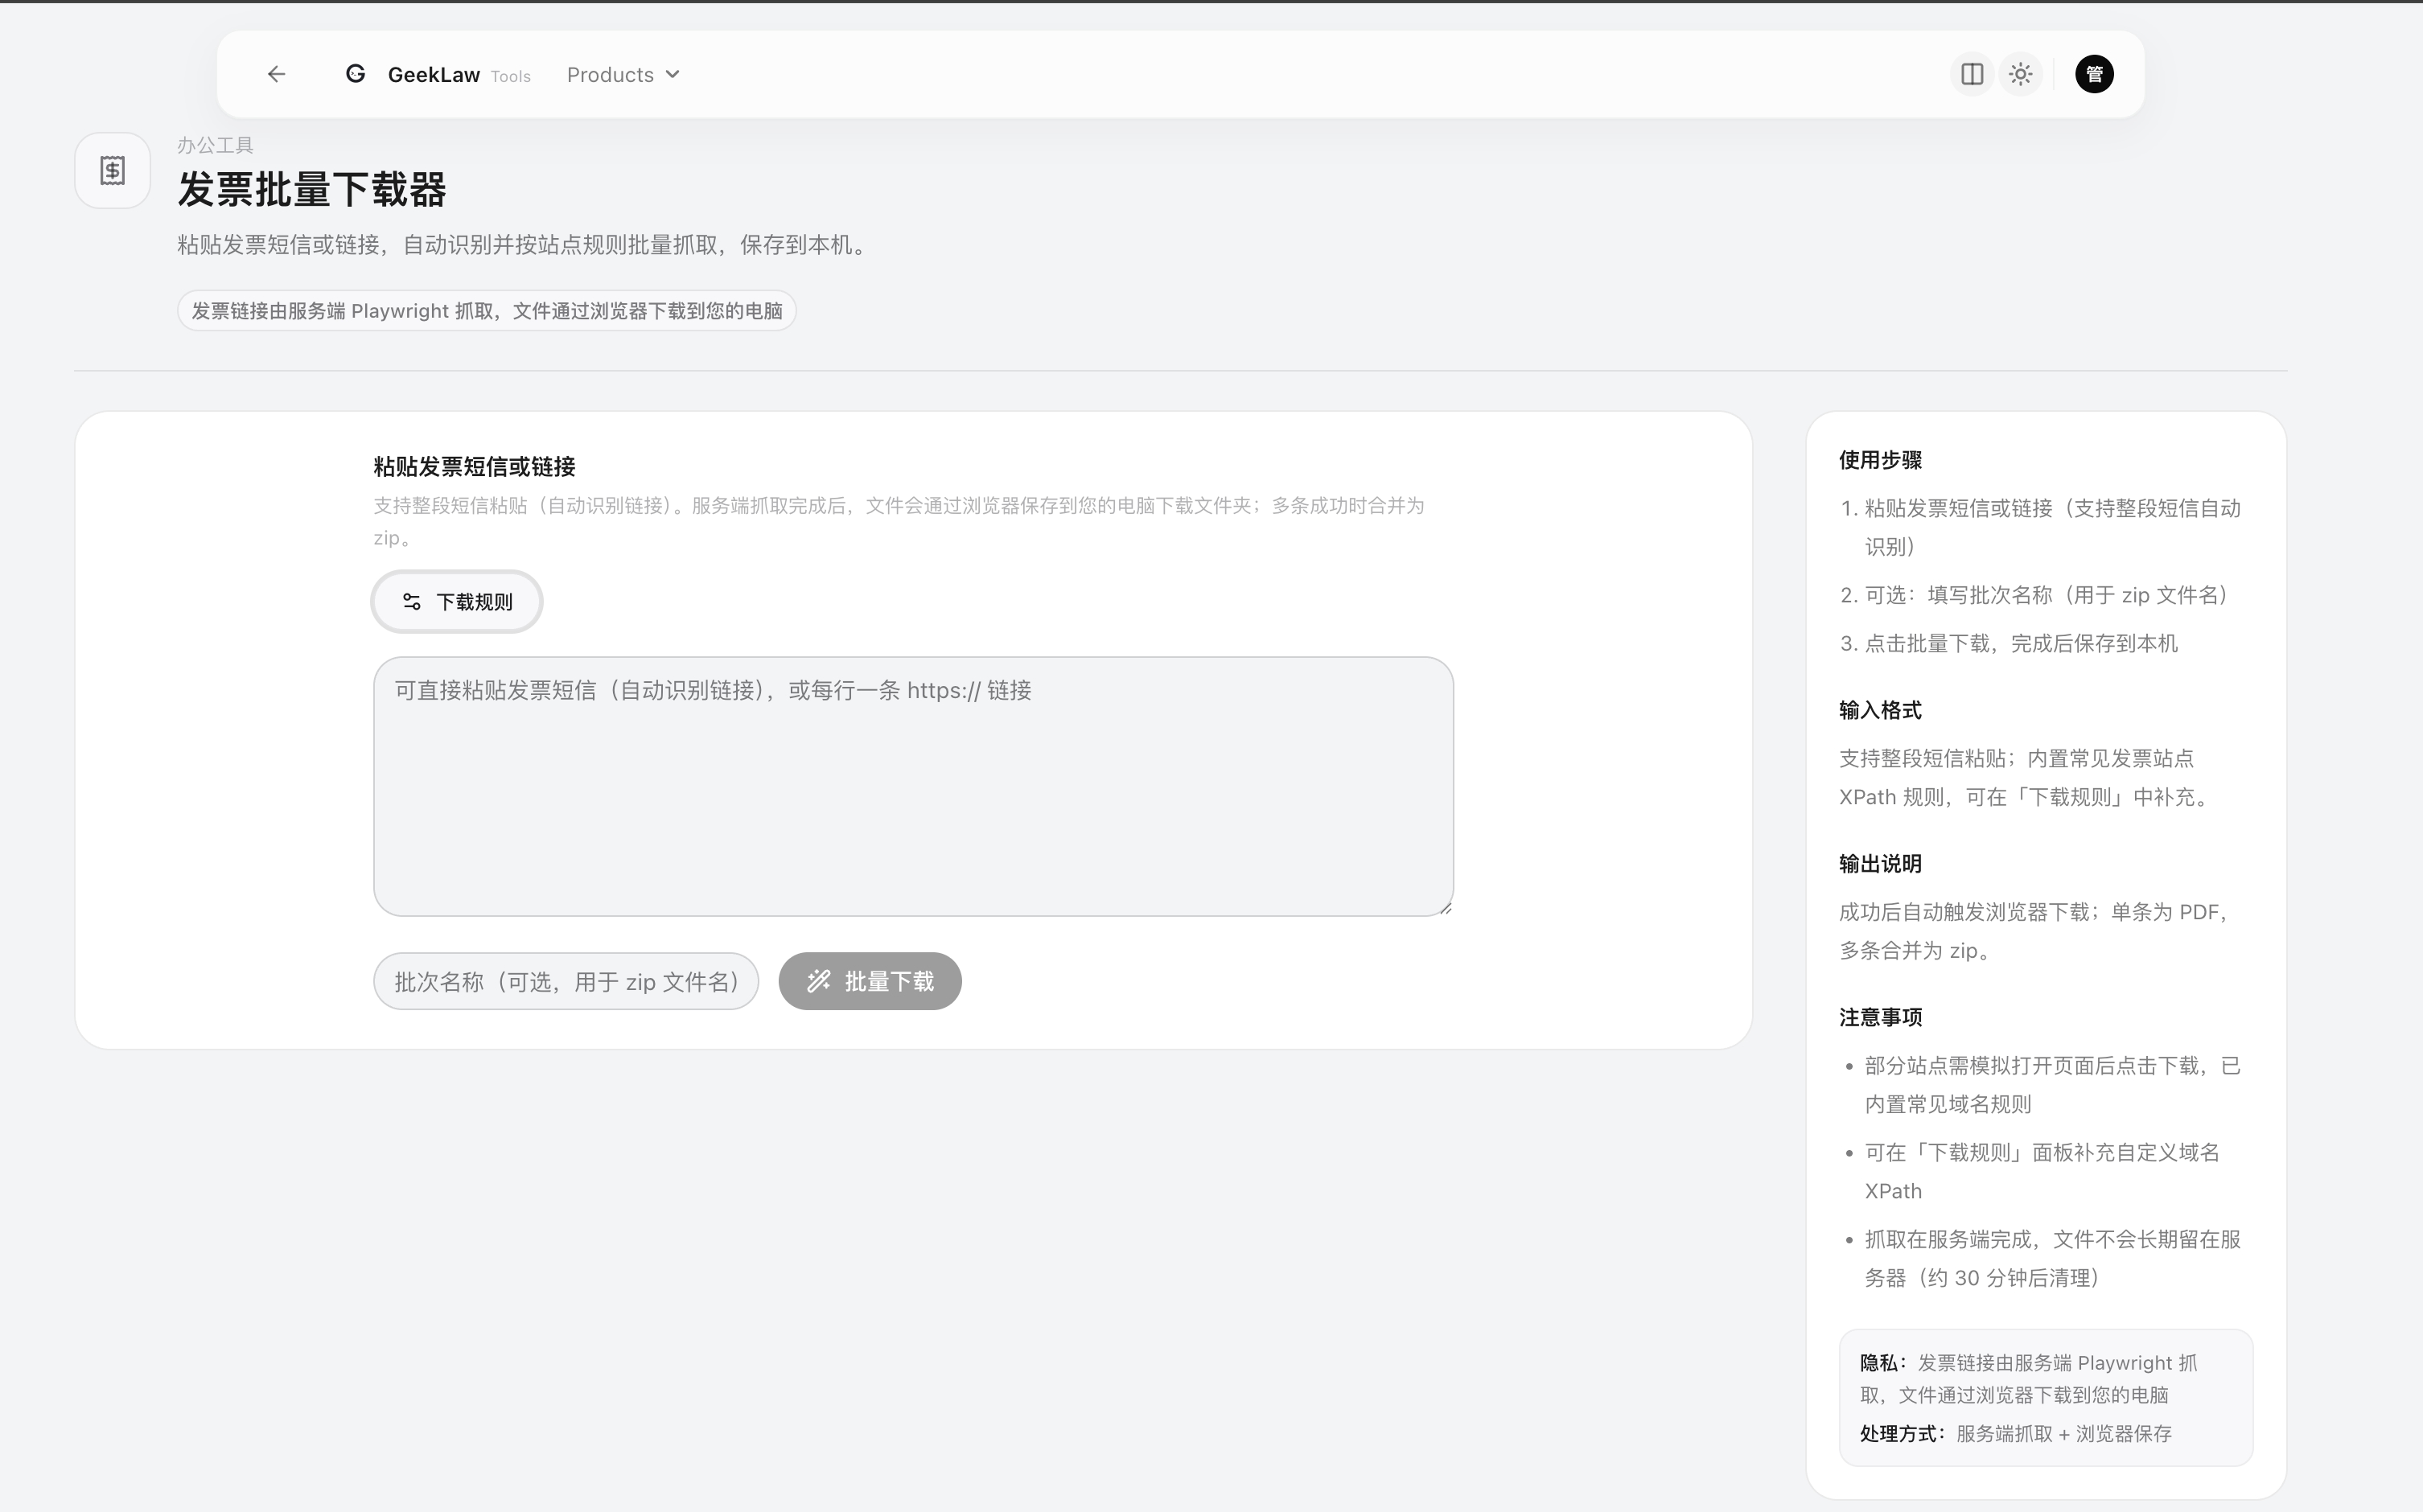Switch theme with the sun icon
This screenshot has width=2423, height=1512.
point(2021,74)
